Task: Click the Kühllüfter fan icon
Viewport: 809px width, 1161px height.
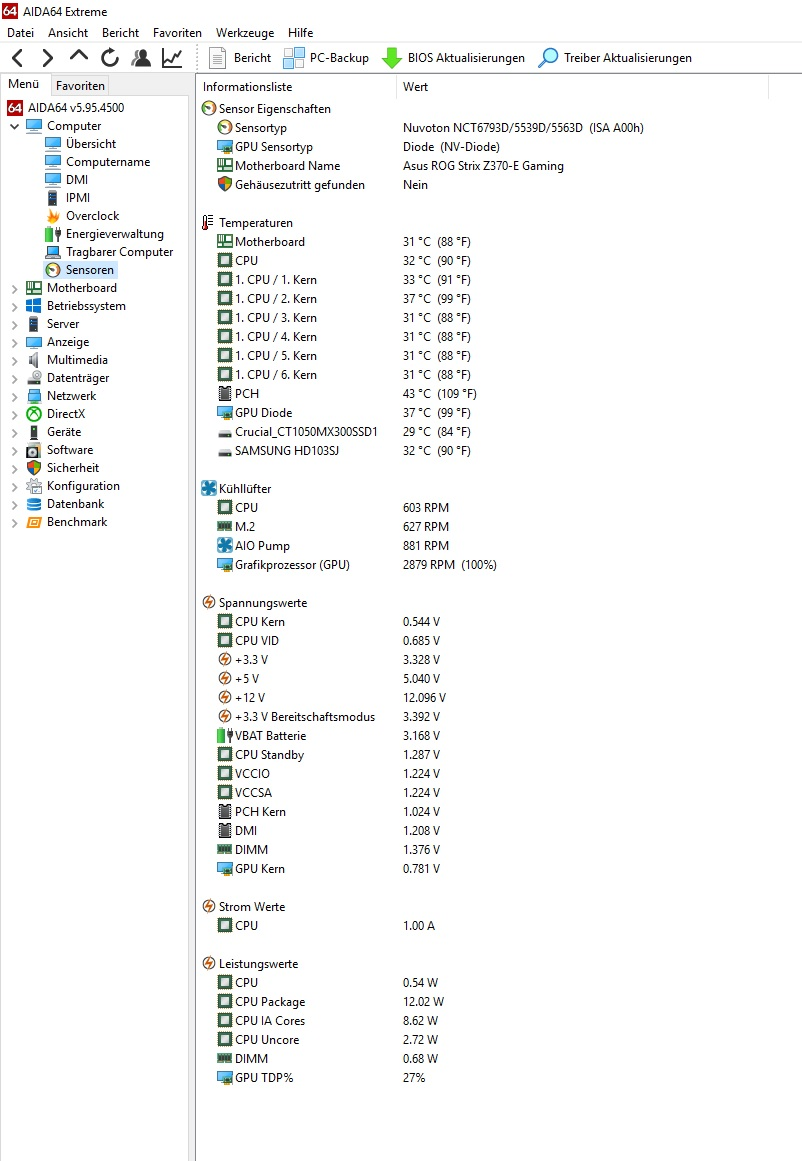Action: [209, 488]
